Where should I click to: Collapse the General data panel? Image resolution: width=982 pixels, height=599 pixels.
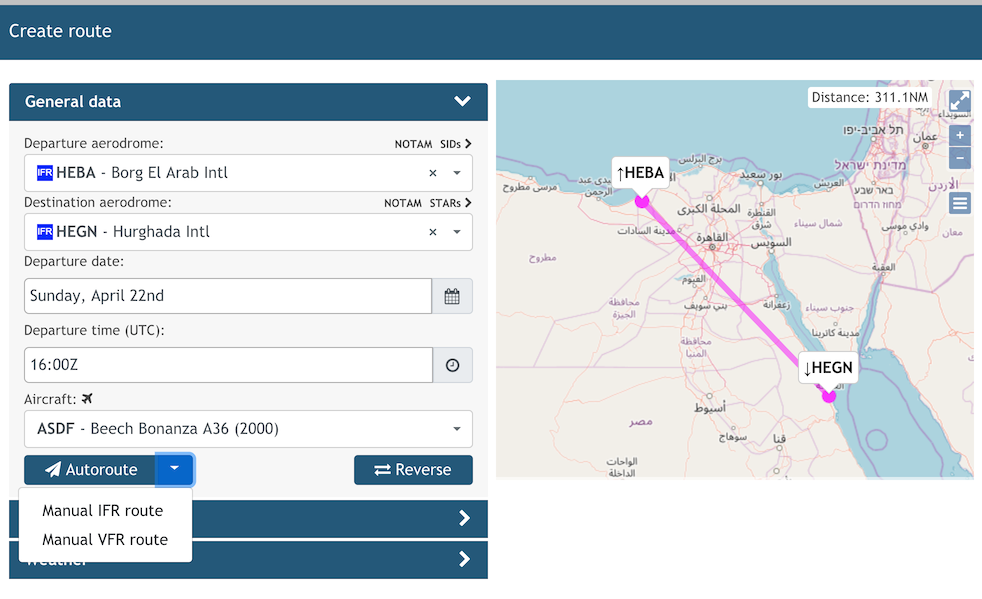pos(462,101)
